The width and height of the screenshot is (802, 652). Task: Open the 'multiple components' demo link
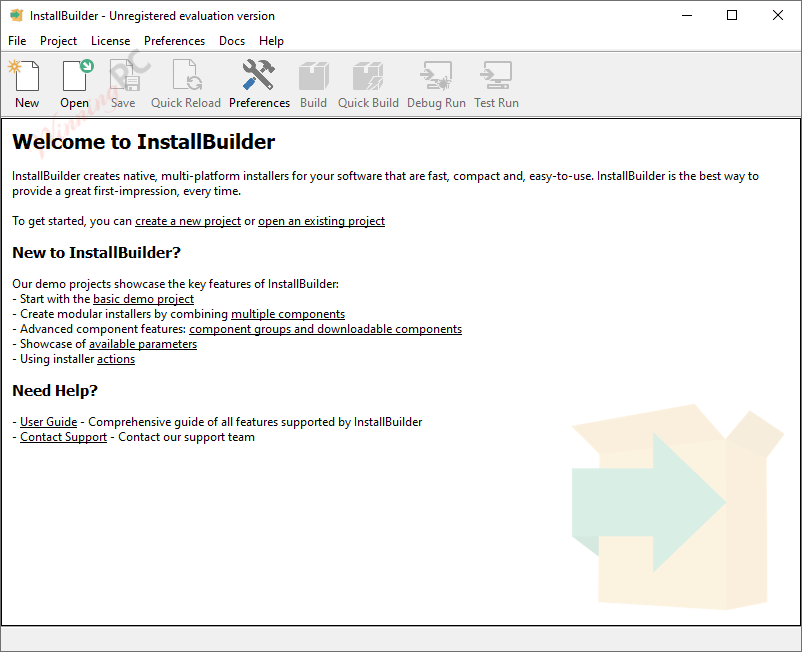pos(288,313)
